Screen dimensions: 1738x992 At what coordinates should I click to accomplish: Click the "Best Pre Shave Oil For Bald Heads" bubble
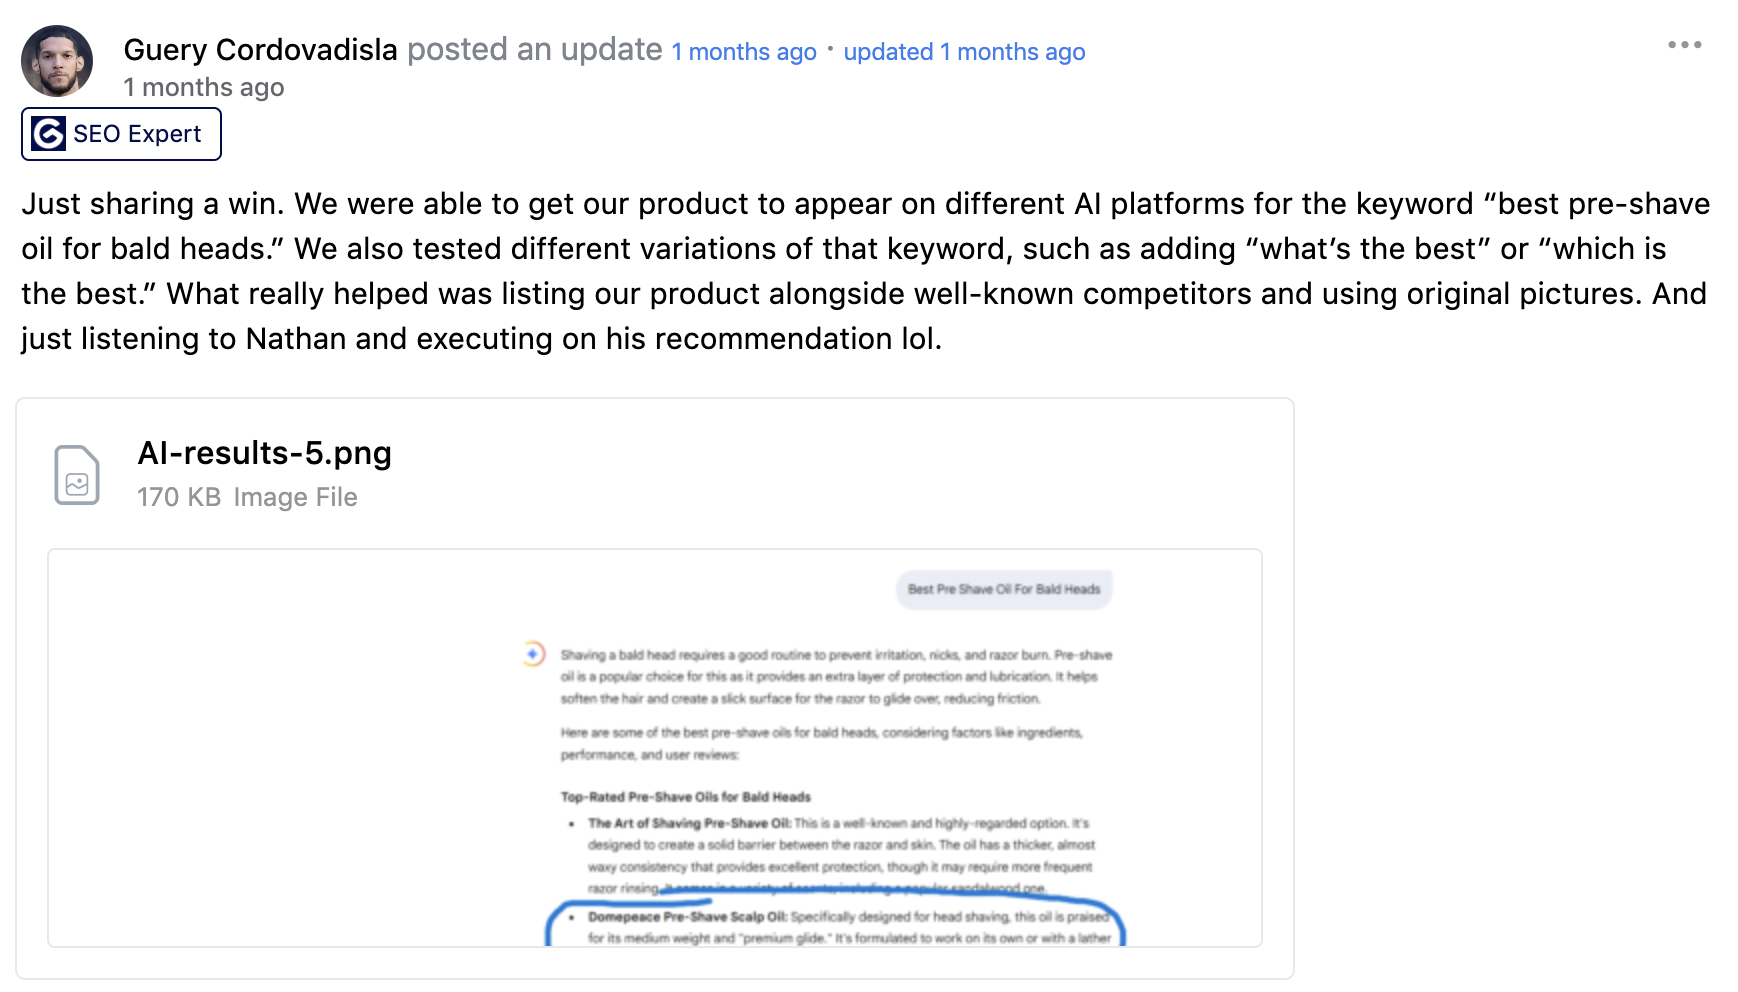click(x=1004, y=589)
